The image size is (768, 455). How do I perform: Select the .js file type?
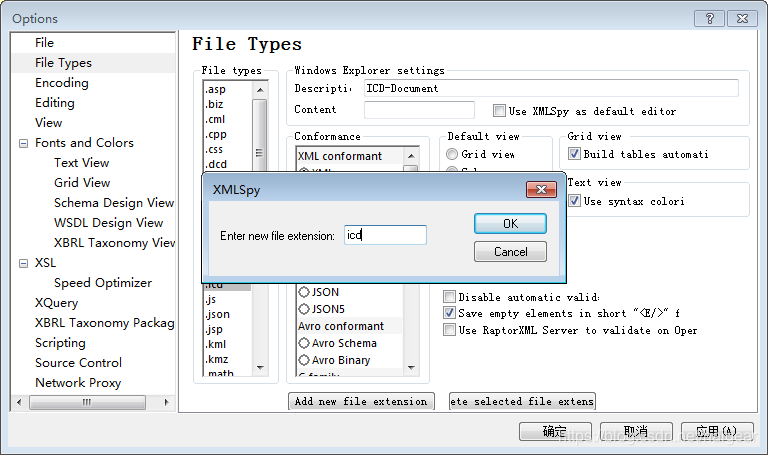(x=211, y=300)
